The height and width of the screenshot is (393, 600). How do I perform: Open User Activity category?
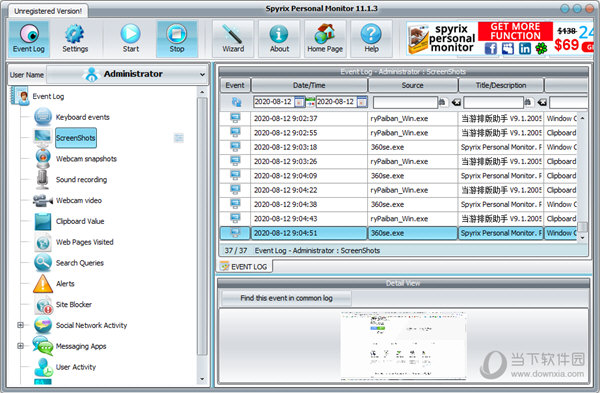coord(76,367)
